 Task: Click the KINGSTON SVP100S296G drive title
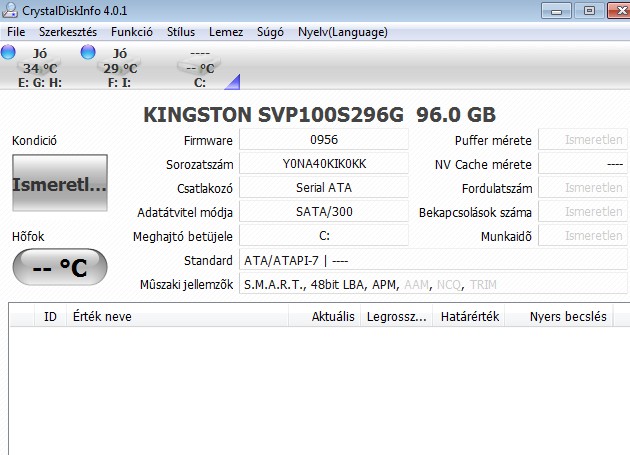click(319, 115)
